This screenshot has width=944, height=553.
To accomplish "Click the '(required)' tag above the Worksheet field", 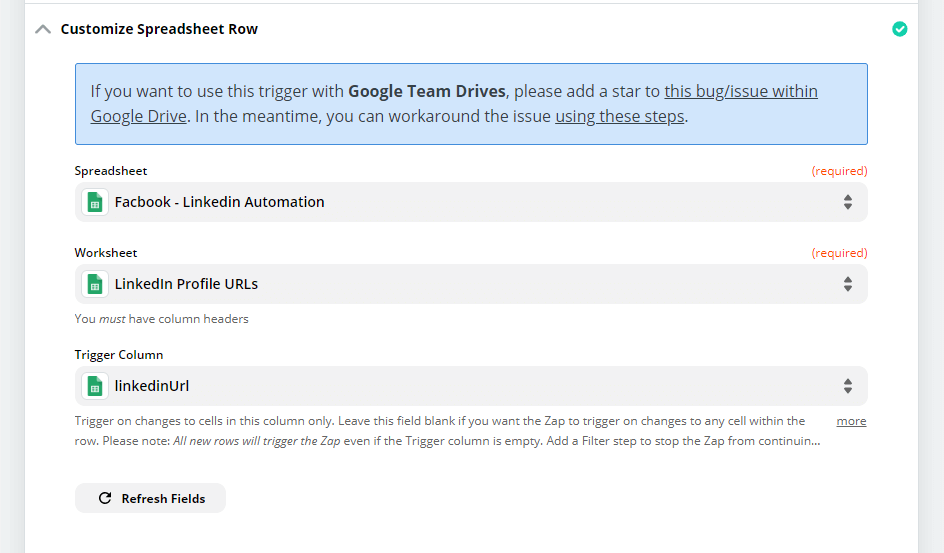I will (x=839, y=253).
